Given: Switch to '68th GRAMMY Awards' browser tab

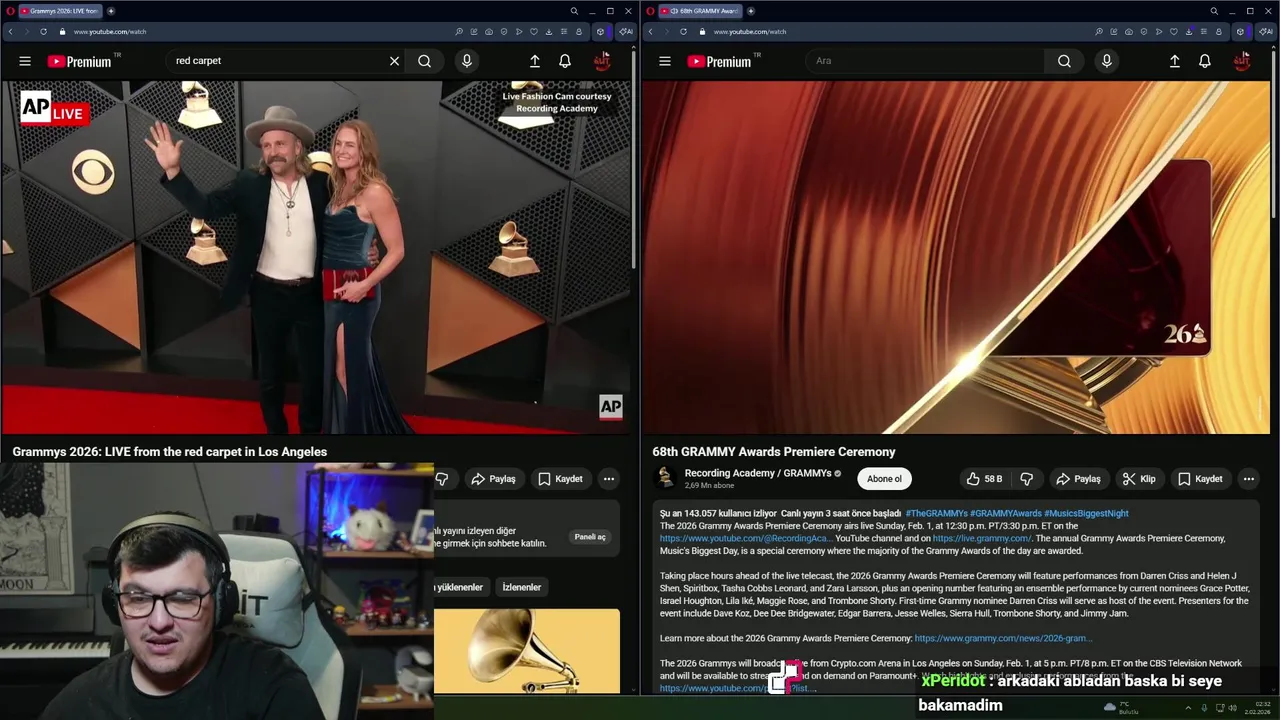Looking at the screenshot, I should click(700, 11).
